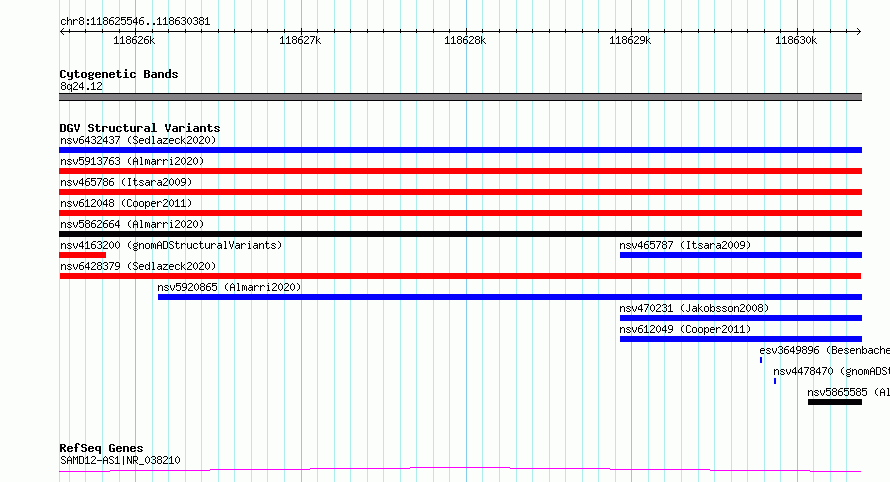
Task: Click the gray 8q24.12 cytogenetic band bar
Action: click(460, 97)
